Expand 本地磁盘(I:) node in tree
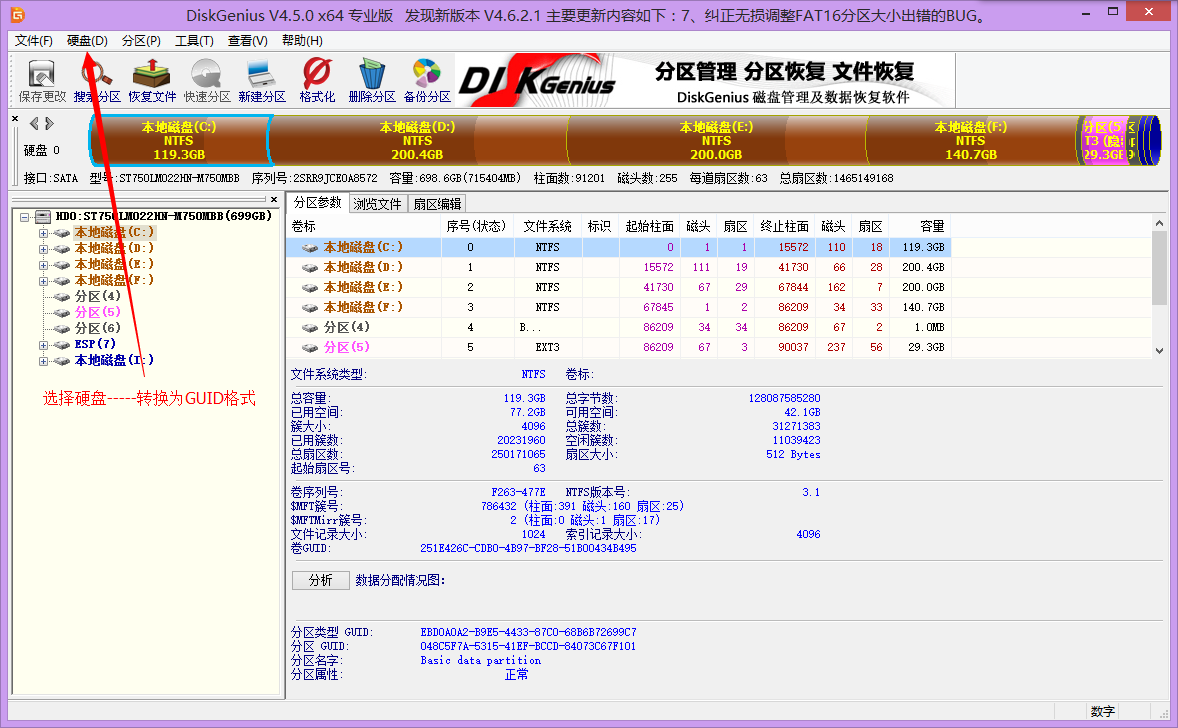 click(x=43, y=361)
